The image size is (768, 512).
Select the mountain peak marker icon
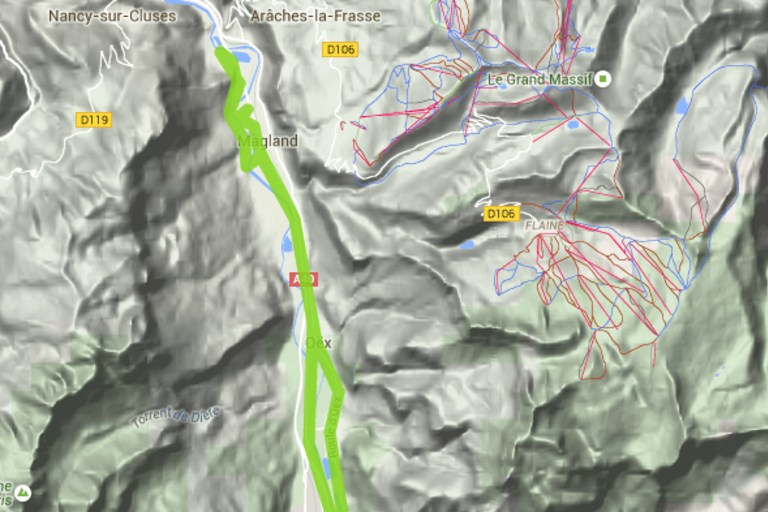click(23, 493)
